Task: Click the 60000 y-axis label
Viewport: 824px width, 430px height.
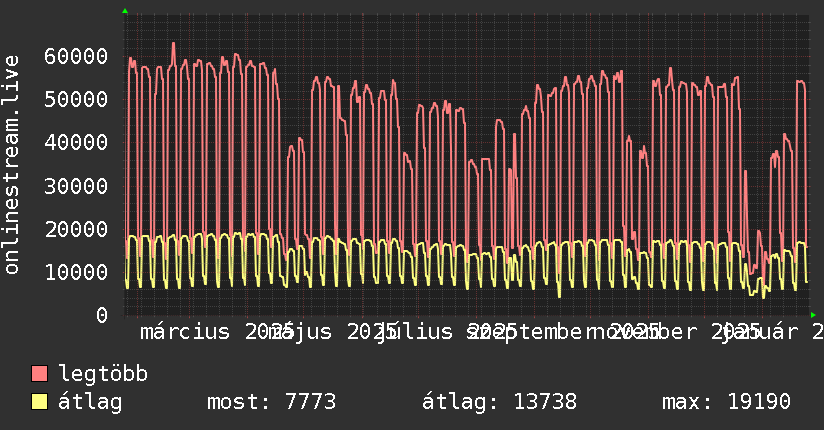Action: point(76,56)
